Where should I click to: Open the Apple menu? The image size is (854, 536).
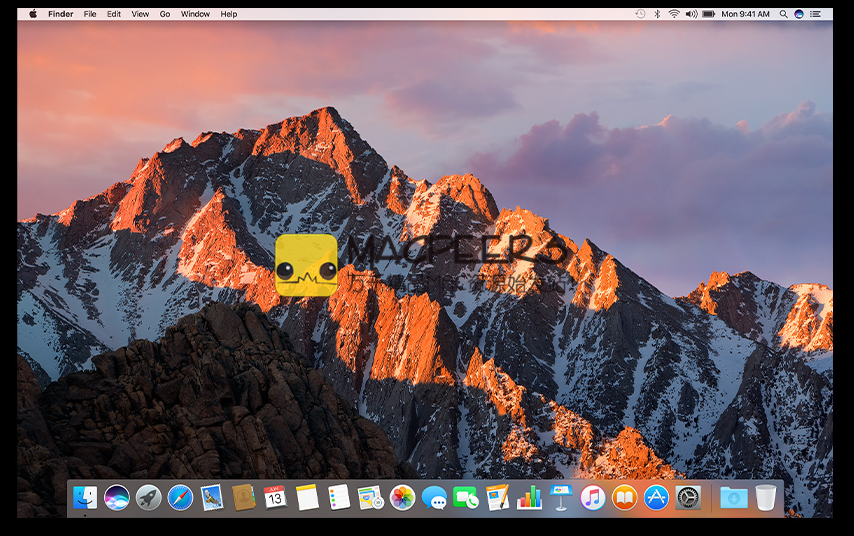tap(33, 14)
